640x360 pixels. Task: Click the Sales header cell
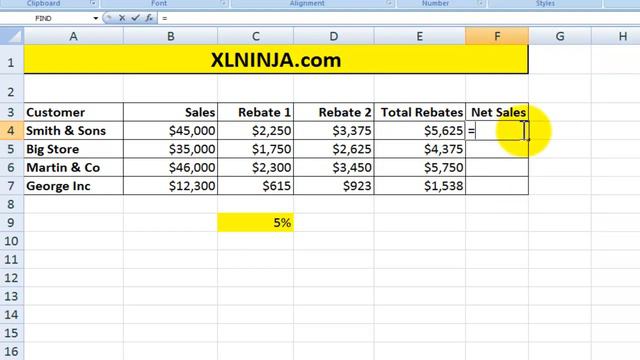point(171,112)
